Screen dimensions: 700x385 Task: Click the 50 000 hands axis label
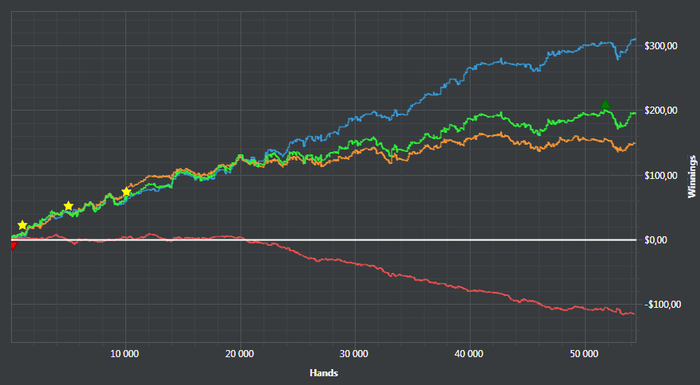pyautogui.click(x=584, y=354)
